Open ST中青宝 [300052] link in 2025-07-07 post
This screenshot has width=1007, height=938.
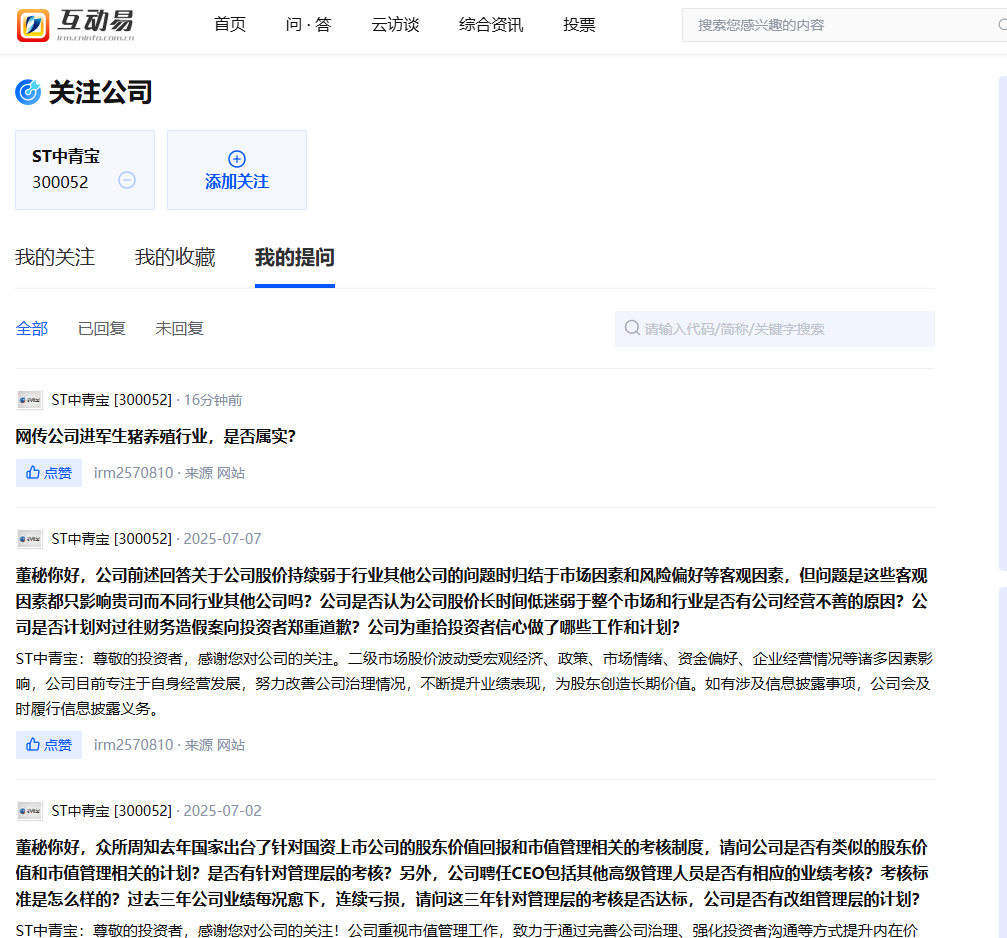coord(112,539)
